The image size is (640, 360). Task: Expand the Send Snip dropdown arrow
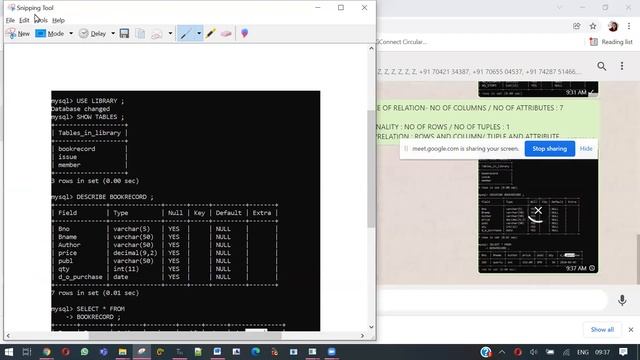tap(170, 33)
